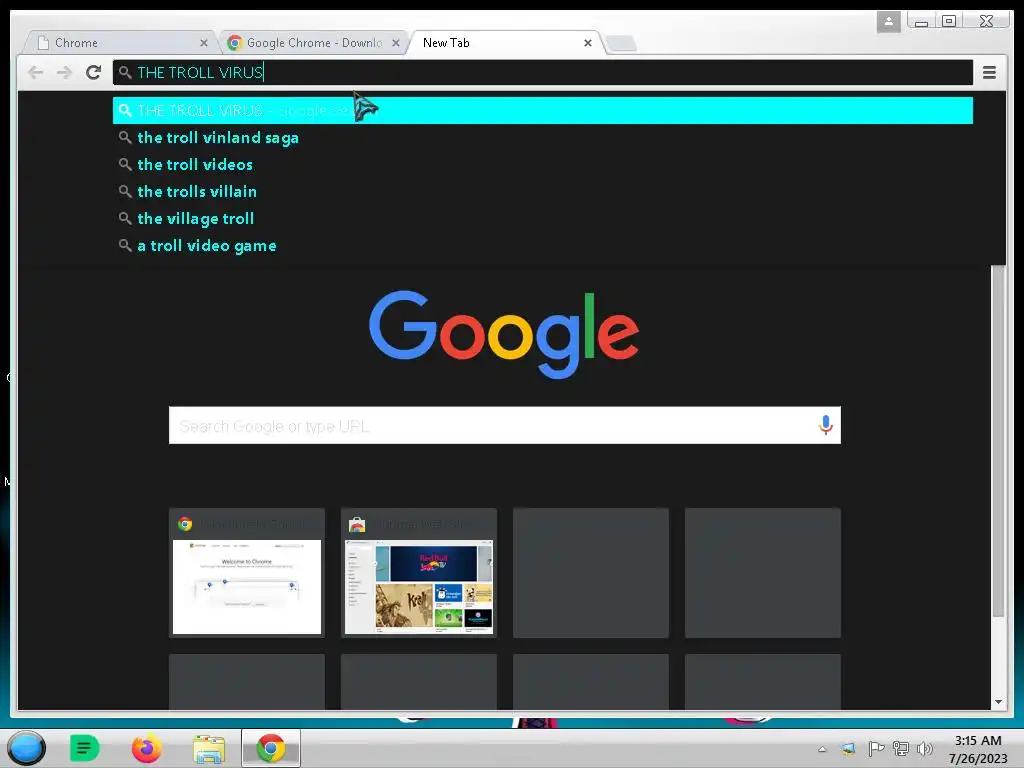Click scrollbar down arrow of the page

coord(998,702)
